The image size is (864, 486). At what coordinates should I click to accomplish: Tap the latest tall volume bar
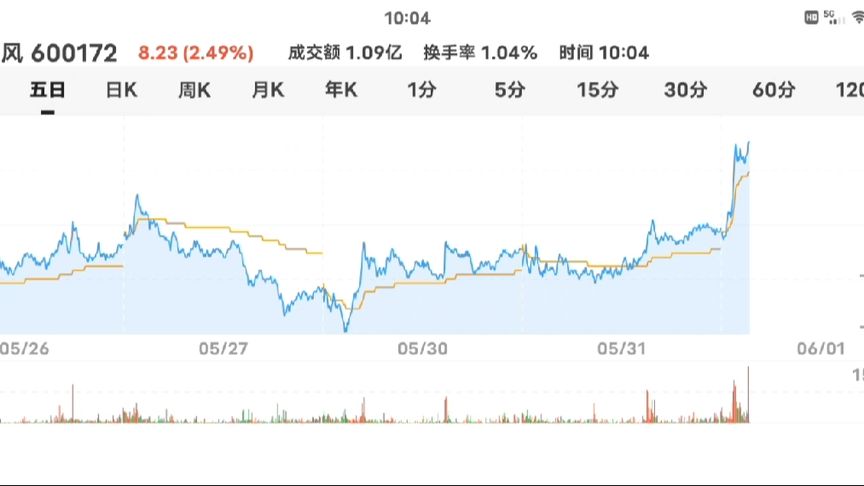pyautogui.click(x=748, y=395)
